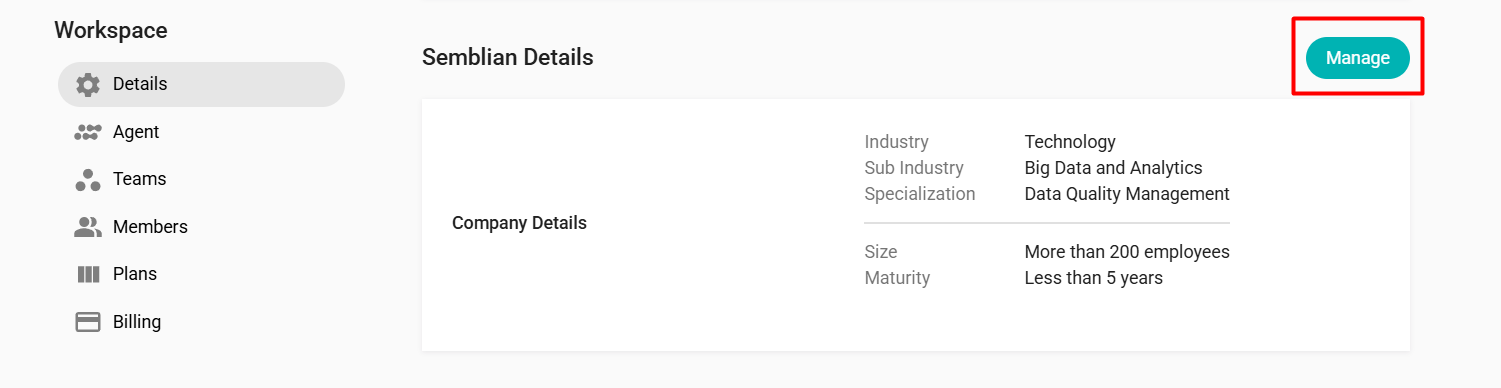
Task: Click the Data Quality Management value
Action: (x=1127, y=194)
